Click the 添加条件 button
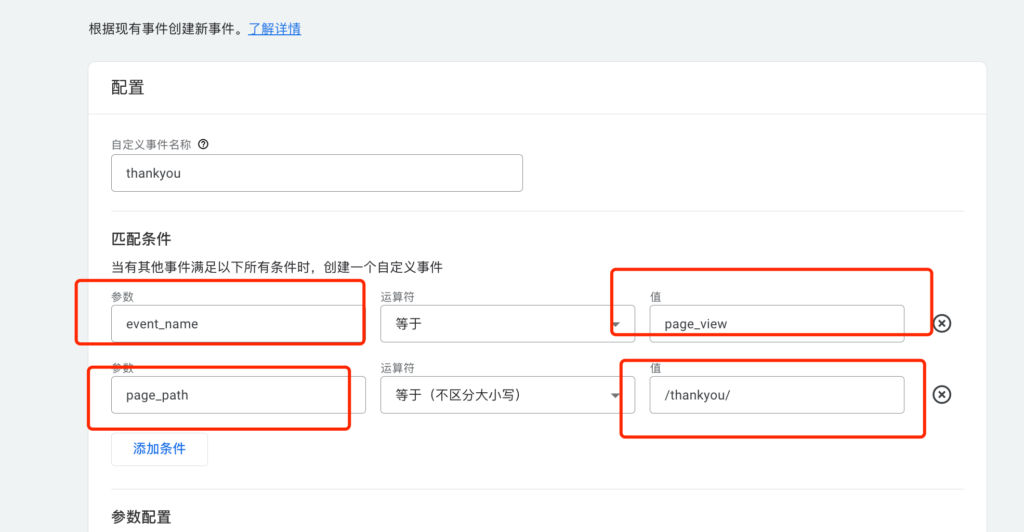1024x532 pixels. pos(159,448)
